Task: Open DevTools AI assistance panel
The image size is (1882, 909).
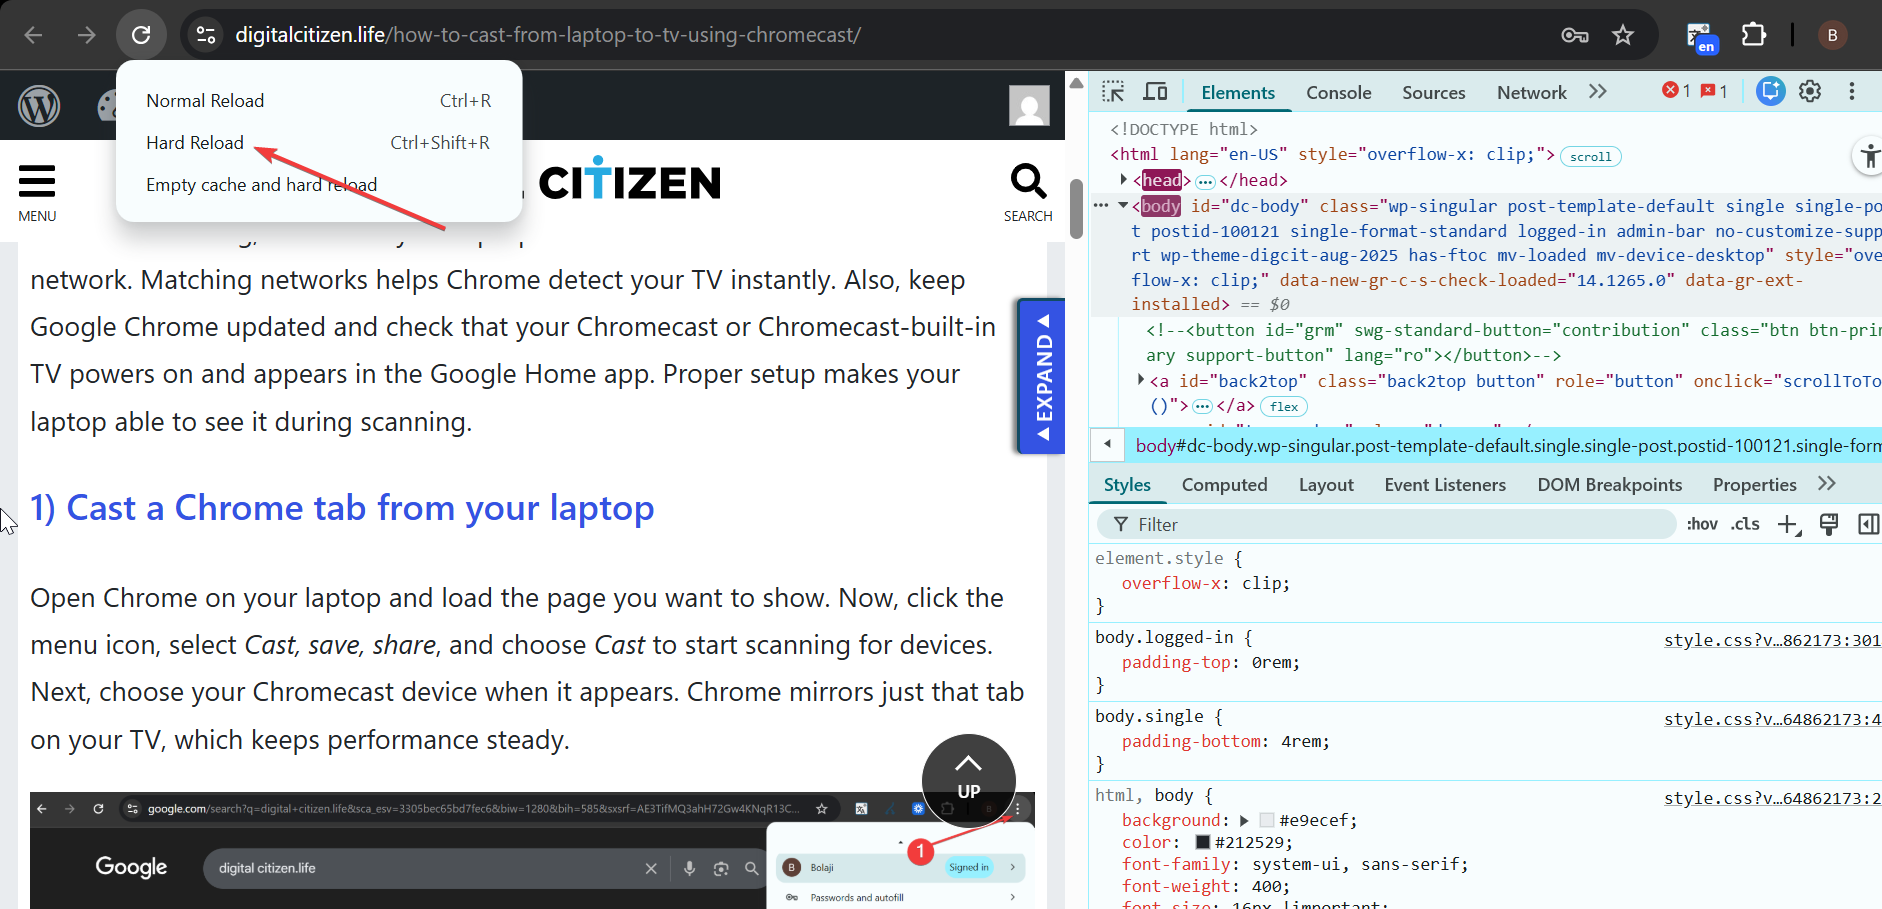Action: point(1770,91)
